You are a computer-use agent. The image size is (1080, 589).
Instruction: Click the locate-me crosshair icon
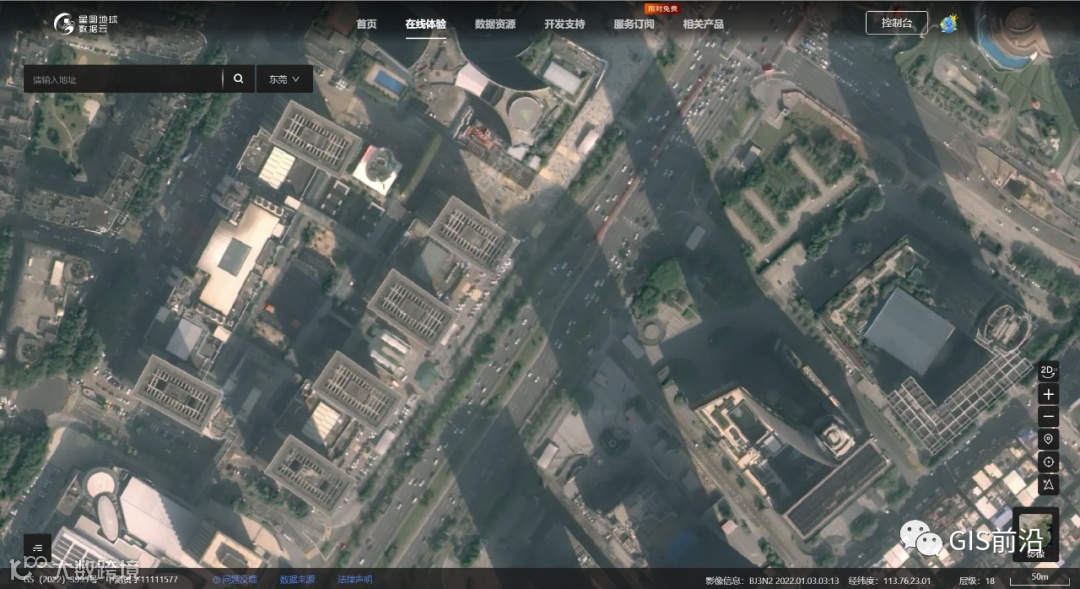coord(1048,462)
